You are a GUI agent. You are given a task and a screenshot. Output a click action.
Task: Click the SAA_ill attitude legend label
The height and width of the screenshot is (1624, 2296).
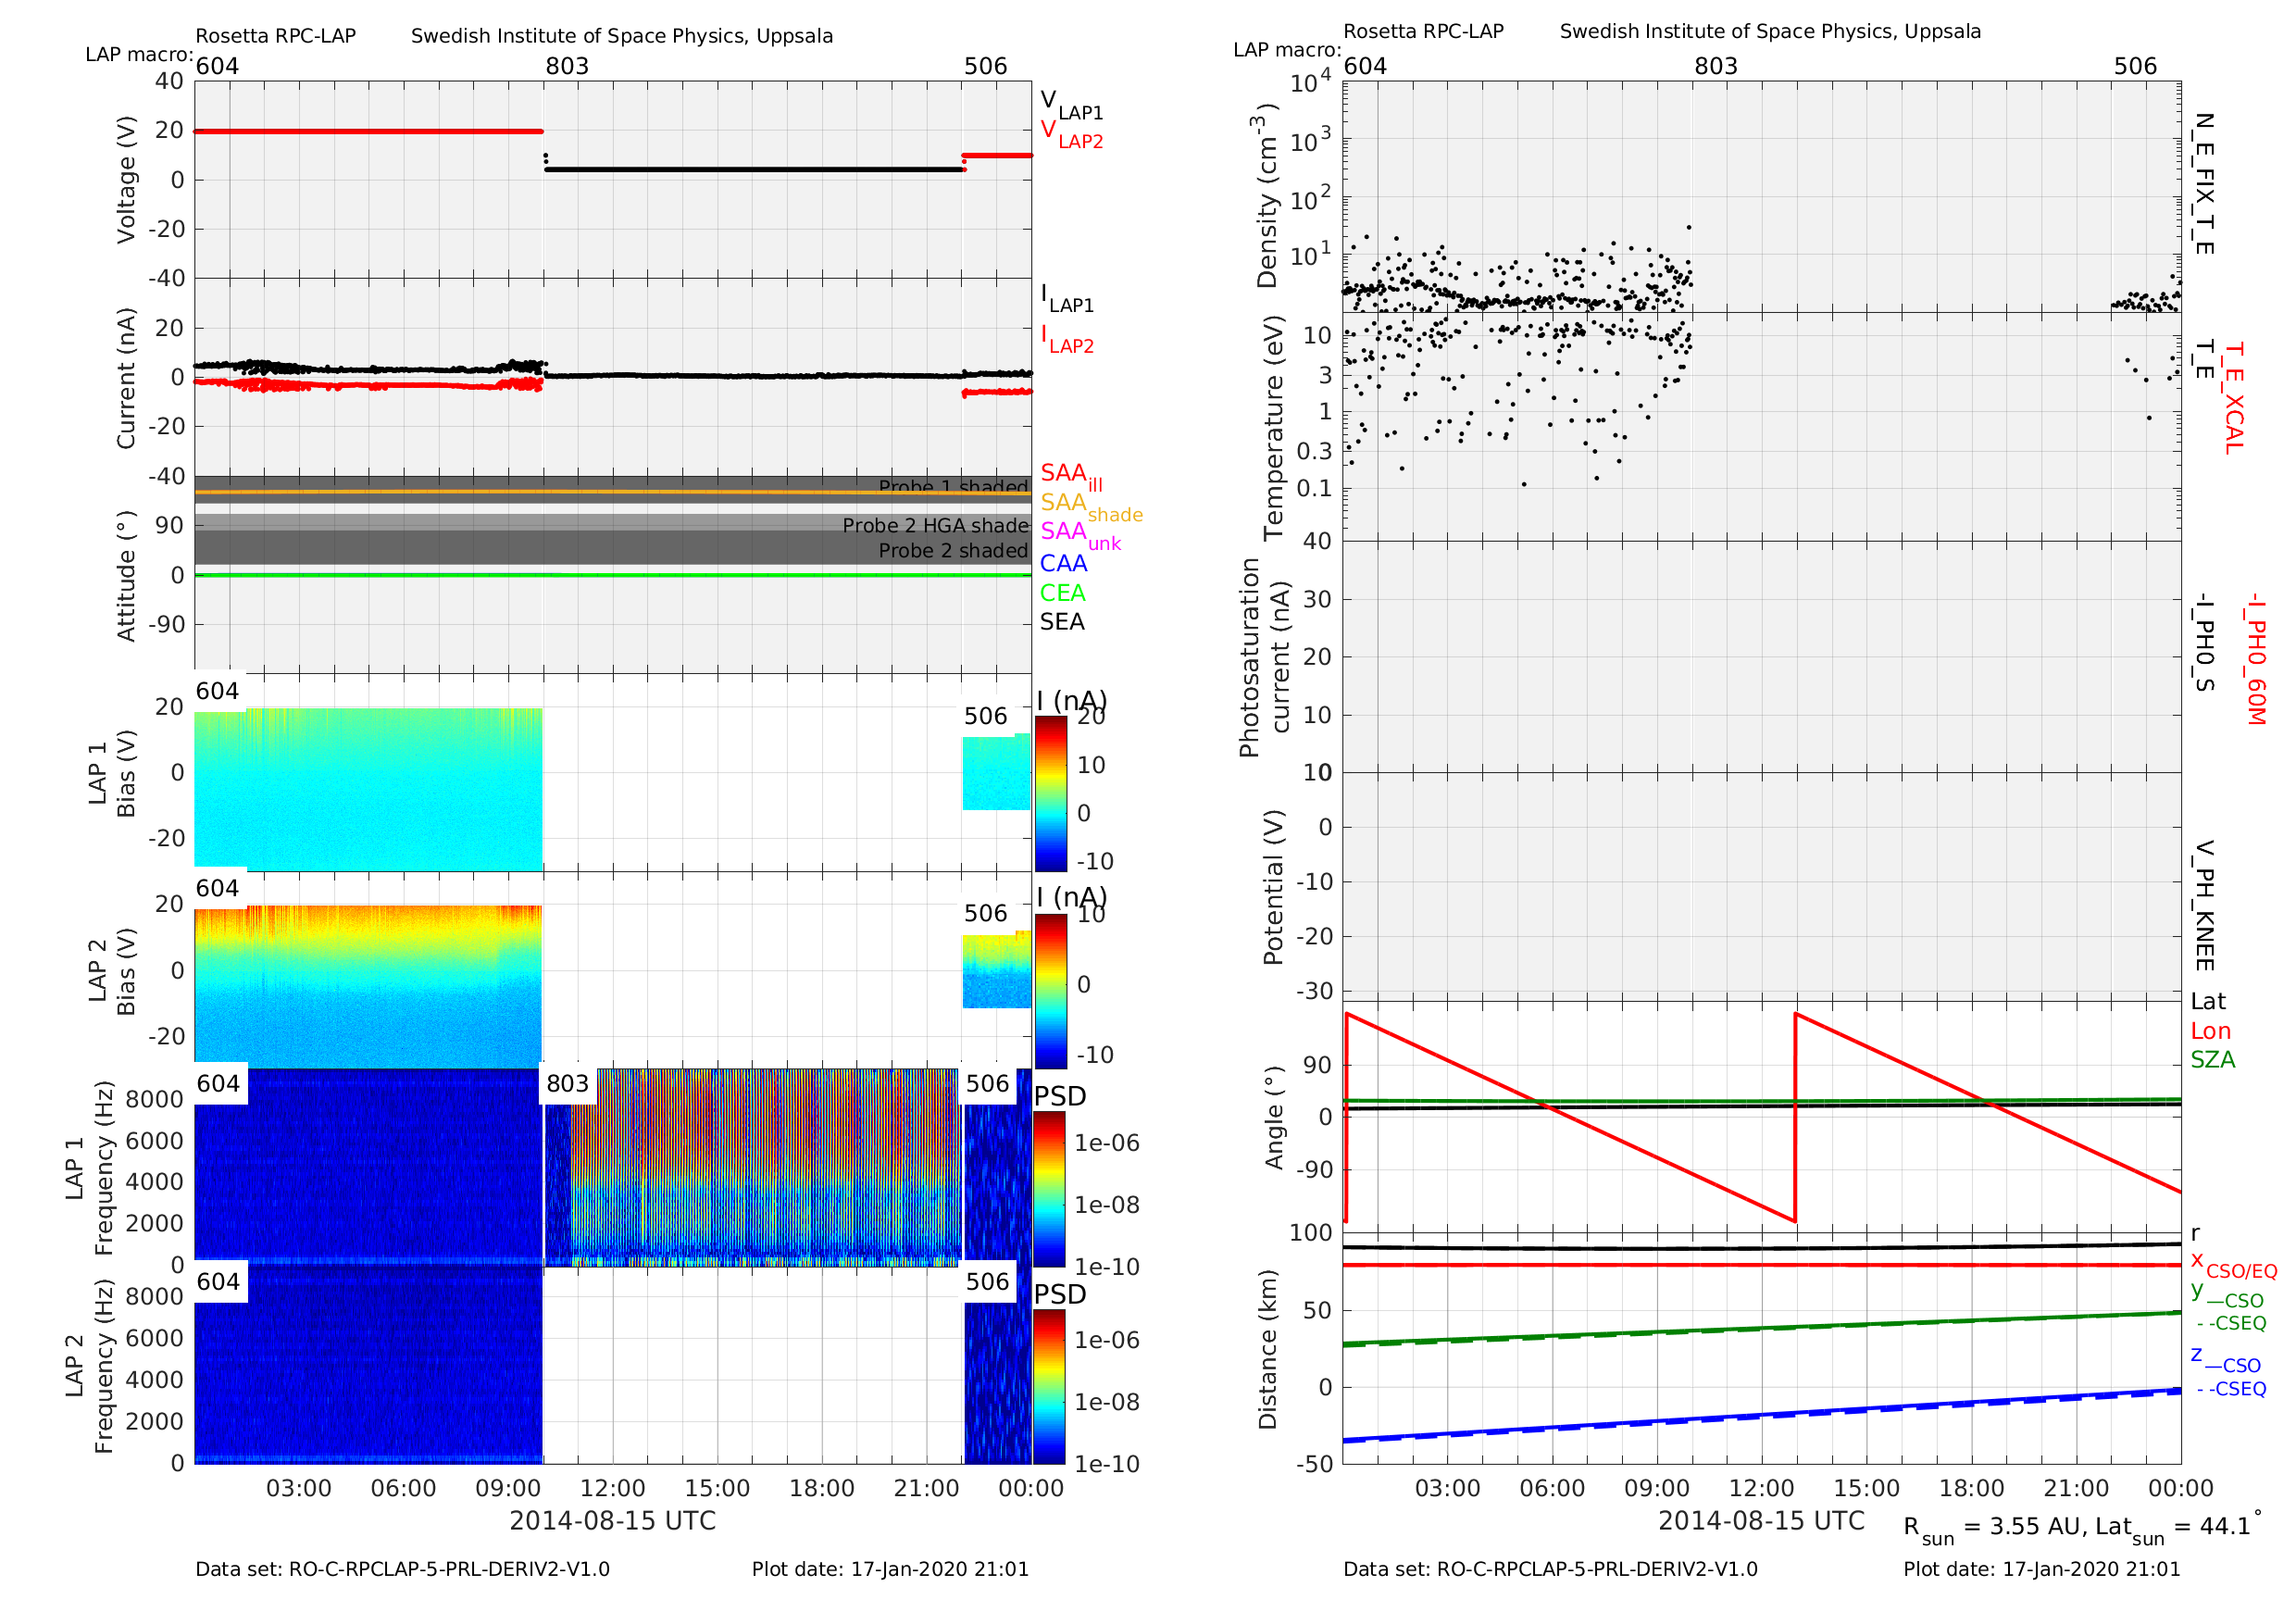[1071, 477]
